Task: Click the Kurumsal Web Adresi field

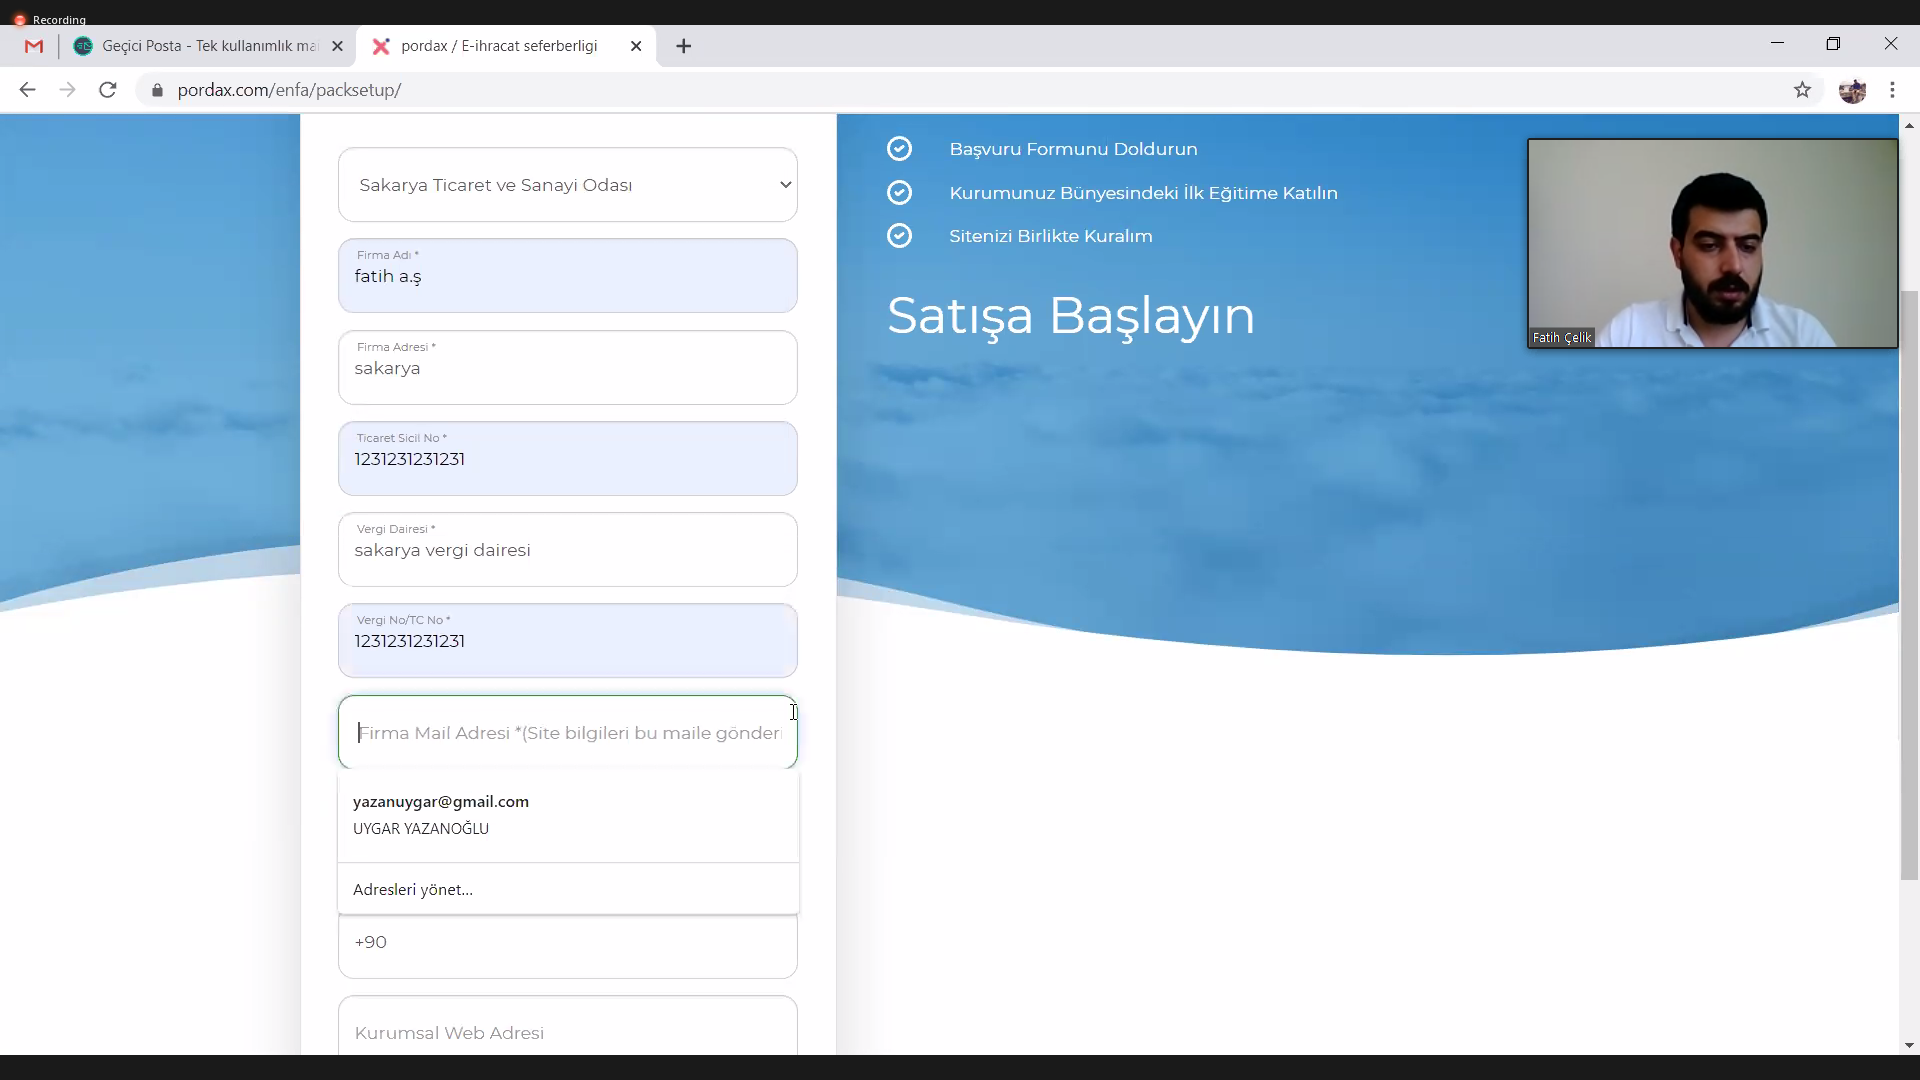Action: (x=567, y=1032)
